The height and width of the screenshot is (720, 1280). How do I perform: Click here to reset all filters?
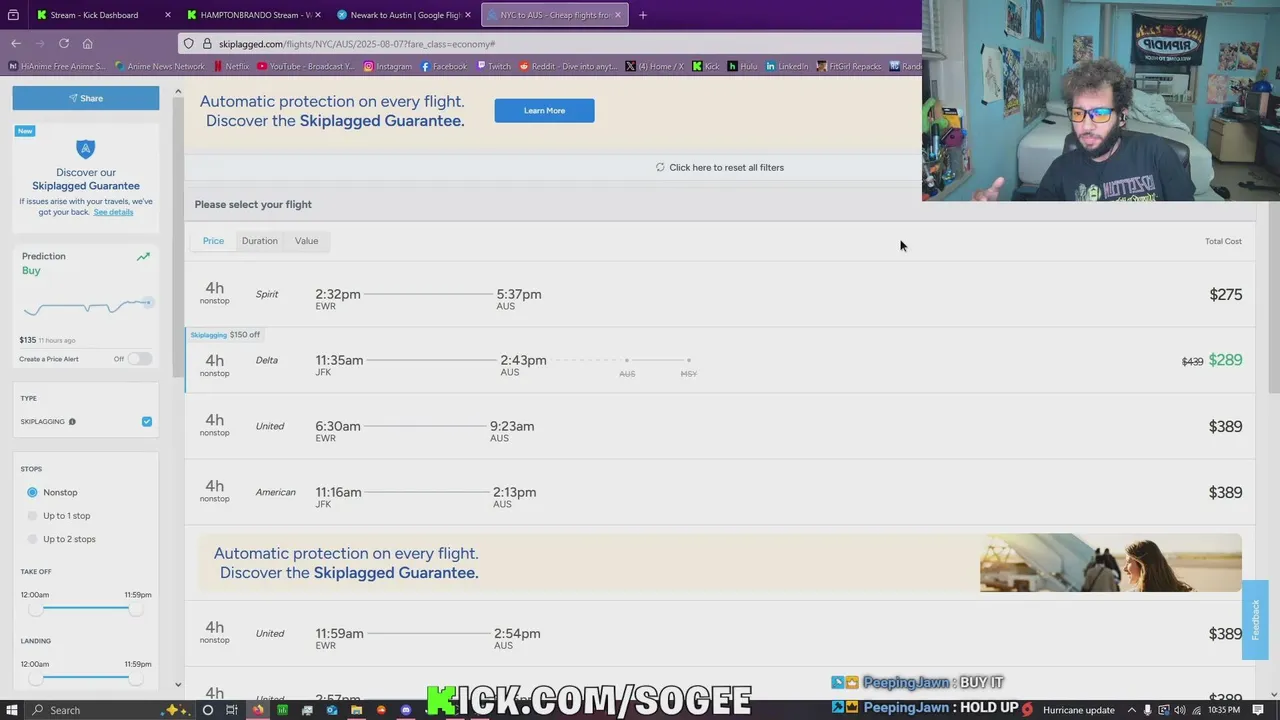(720, 167)
